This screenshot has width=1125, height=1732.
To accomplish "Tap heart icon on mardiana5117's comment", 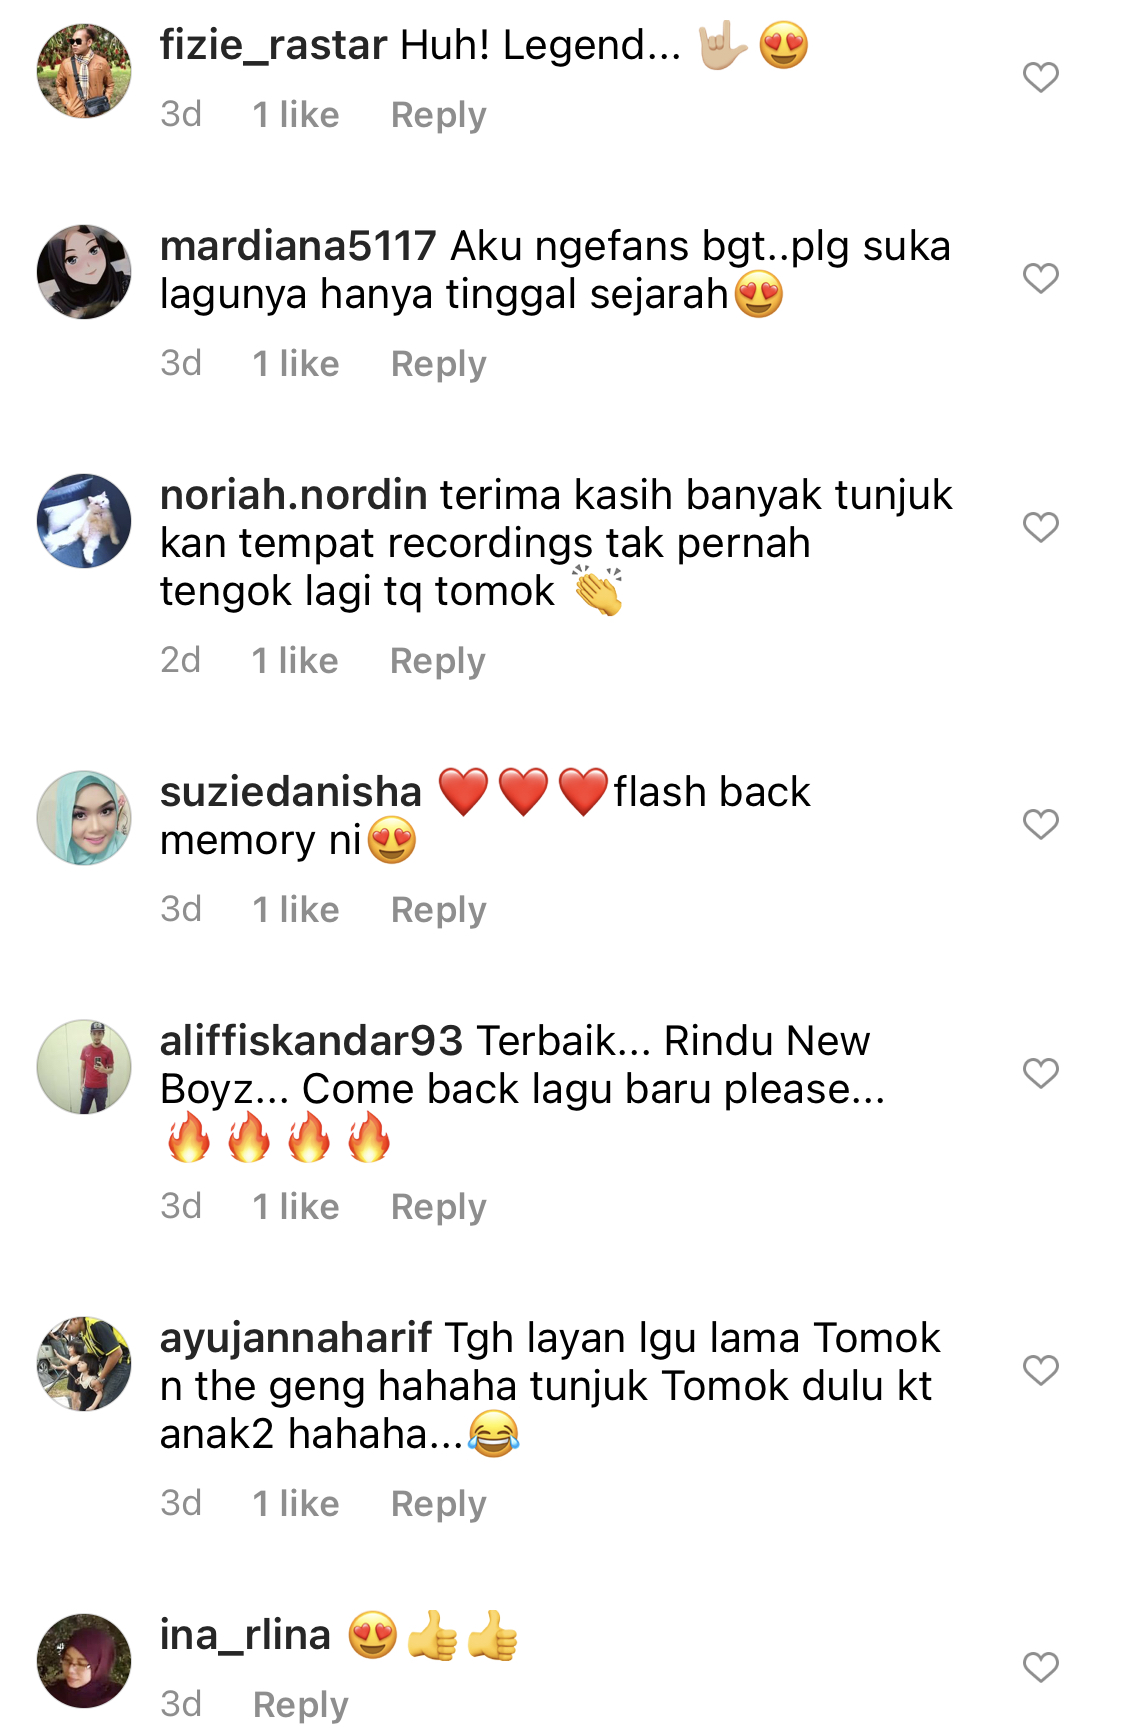I will [1041, 278].
